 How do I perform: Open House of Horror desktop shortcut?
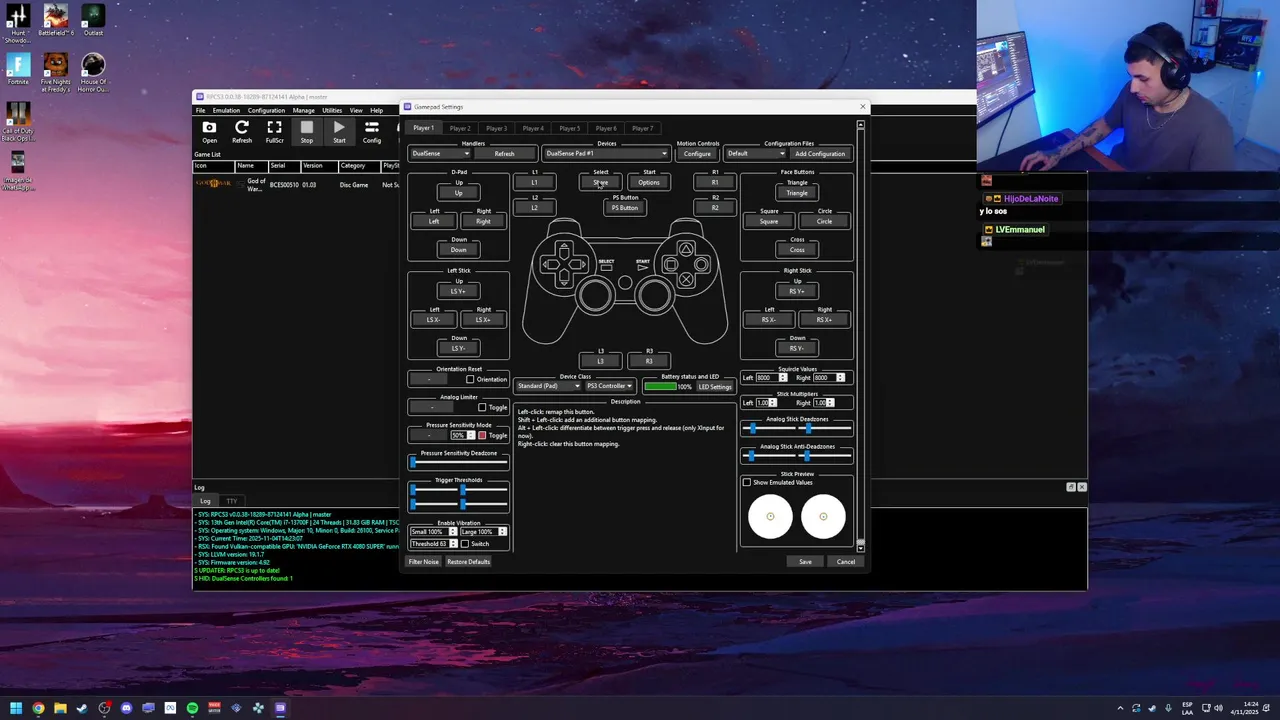point(93,72)
